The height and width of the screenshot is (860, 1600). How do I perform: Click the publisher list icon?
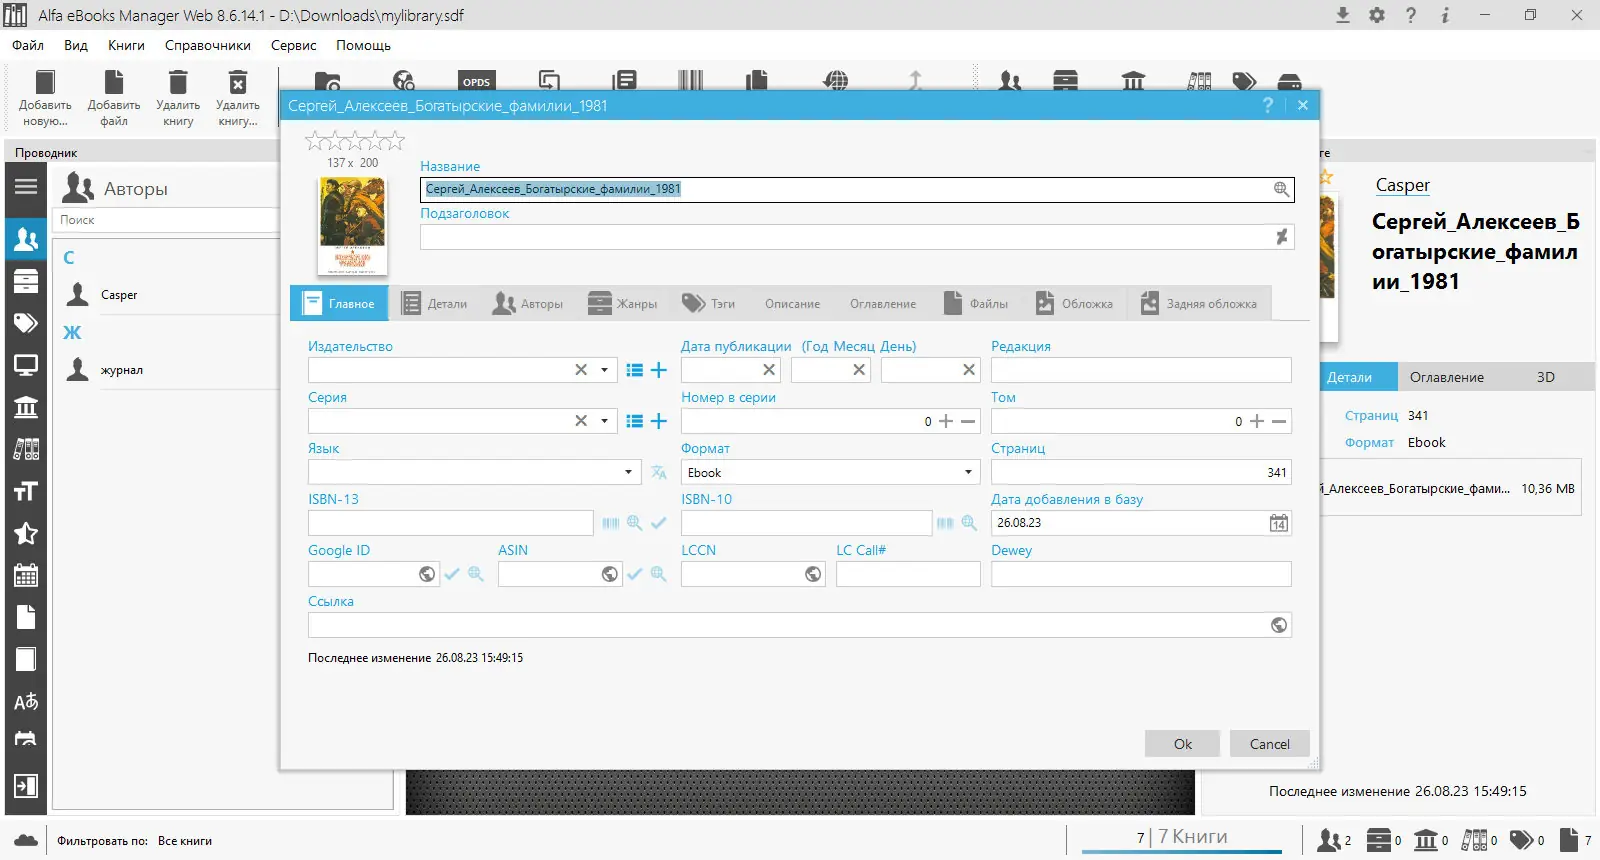click(634, 370)
